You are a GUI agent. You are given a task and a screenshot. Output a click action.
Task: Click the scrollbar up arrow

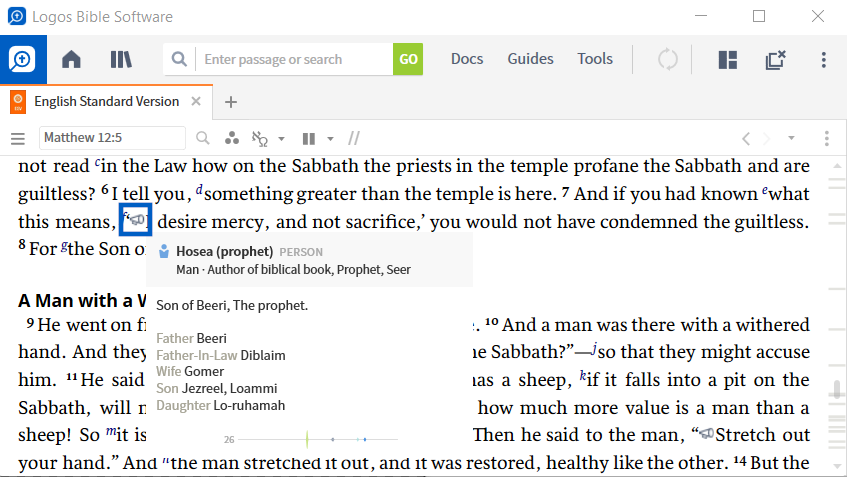[x=837, y=166]
